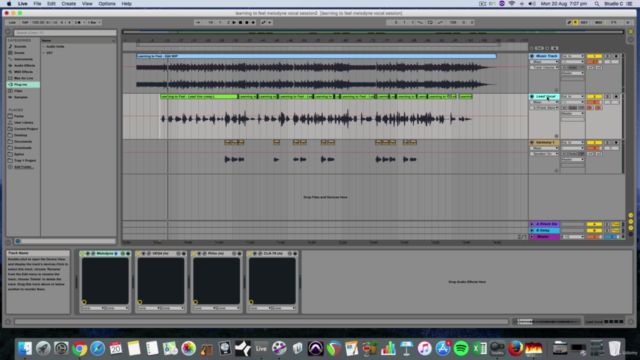Open the Documents folder in Places
The width and height of the screenshot is (640, 360).
[x=23, y=142]
